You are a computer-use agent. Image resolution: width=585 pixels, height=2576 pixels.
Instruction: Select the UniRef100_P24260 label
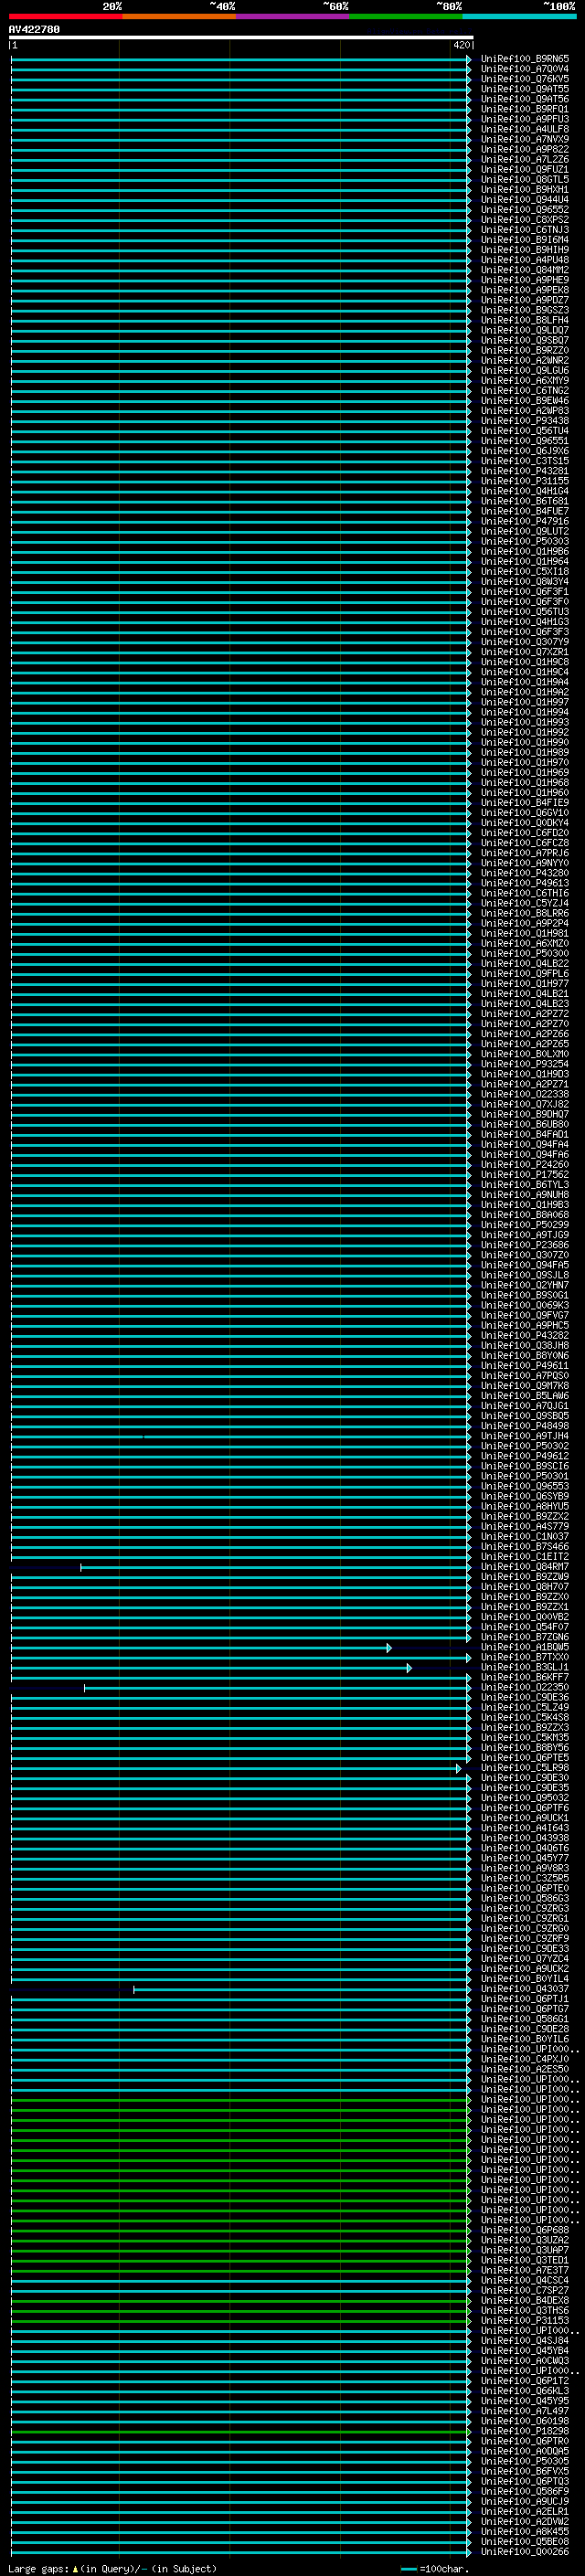(x=525, y=1165)
